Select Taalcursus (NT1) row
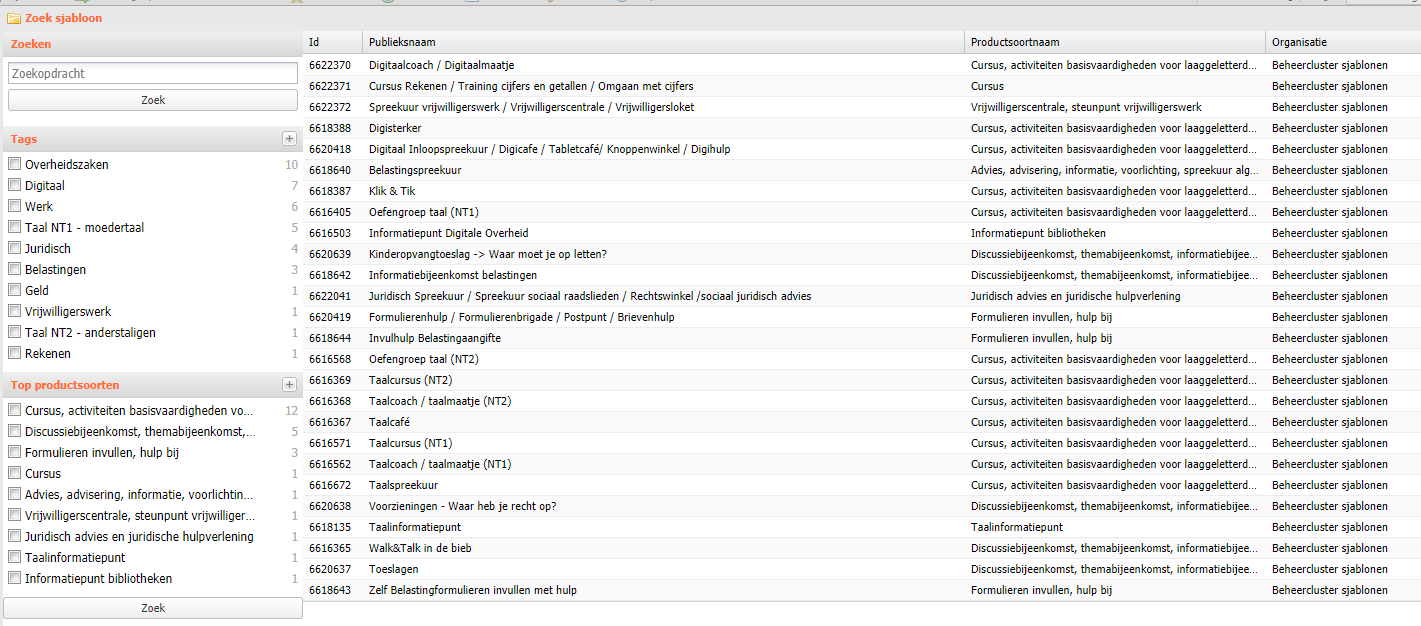 point(862,443)
